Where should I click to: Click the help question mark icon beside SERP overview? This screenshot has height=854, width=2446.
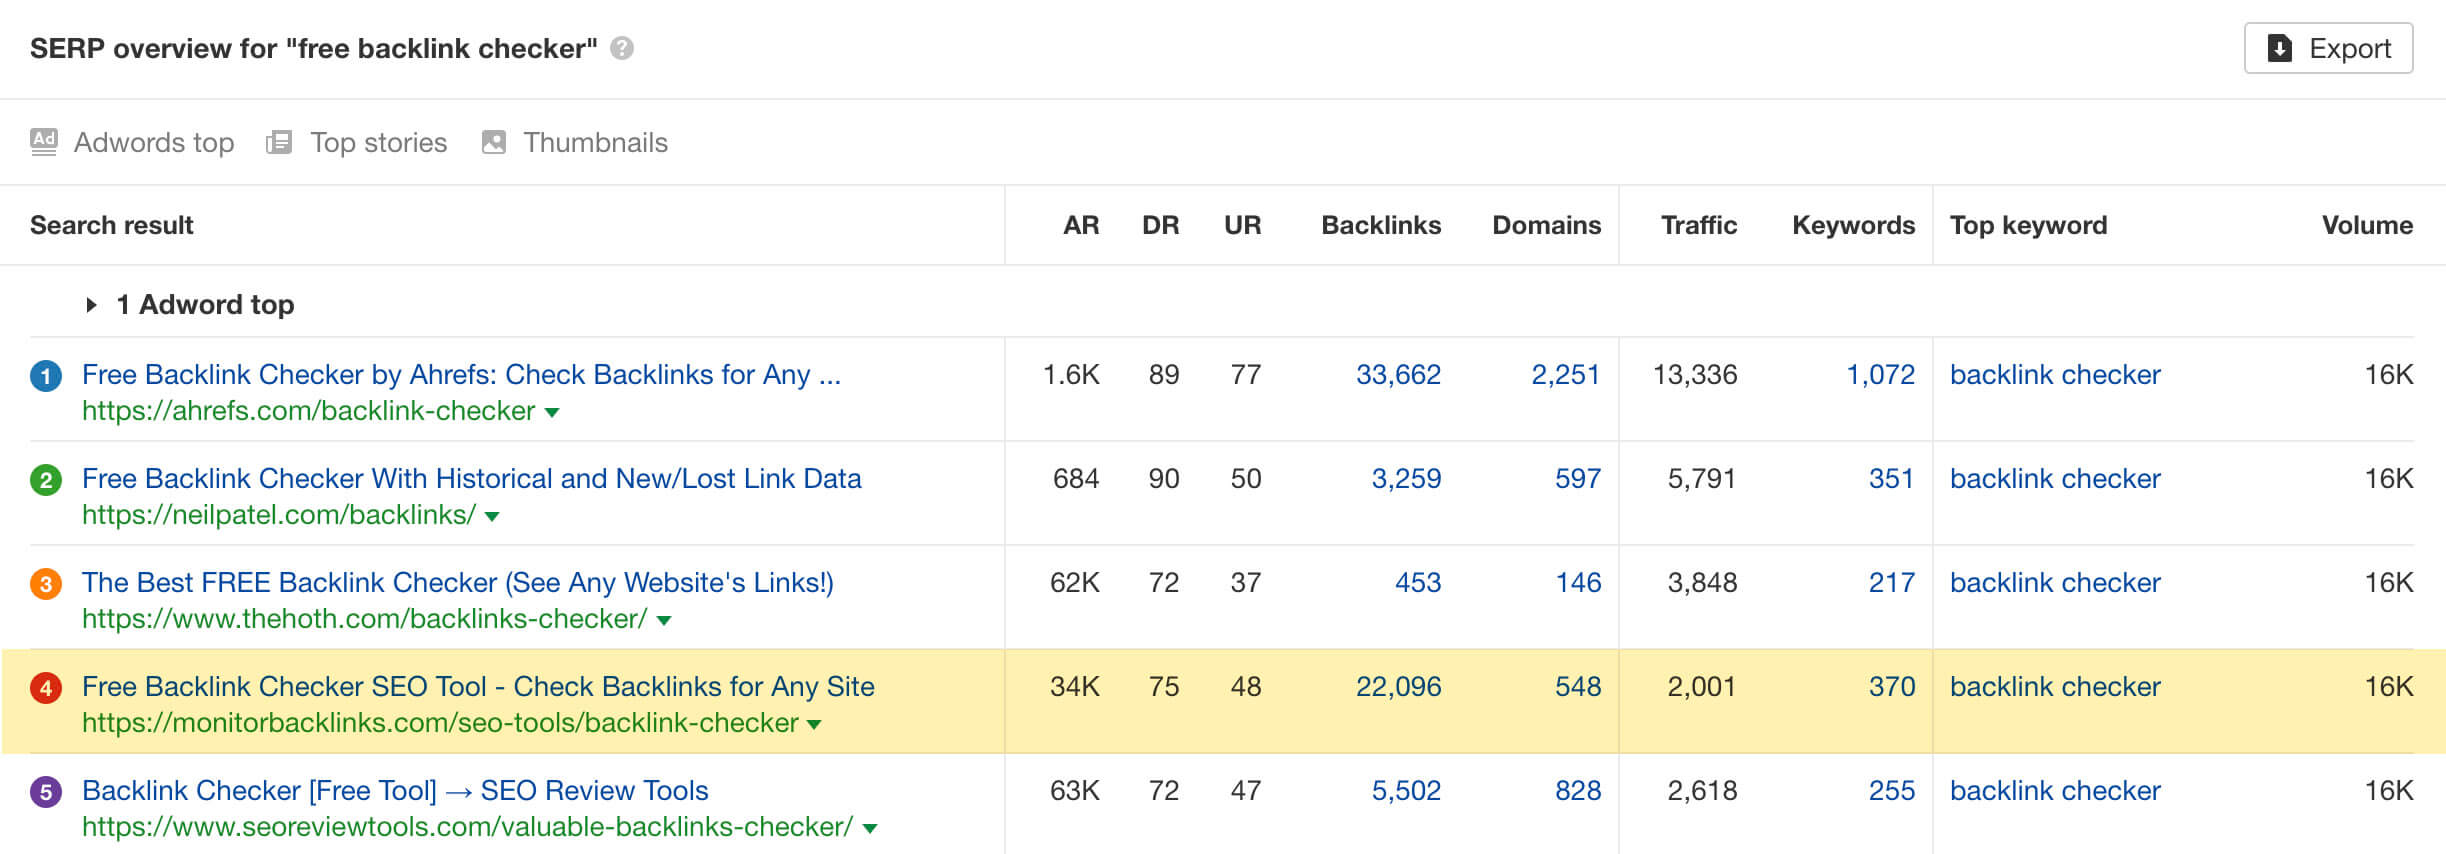click(622, 48)
